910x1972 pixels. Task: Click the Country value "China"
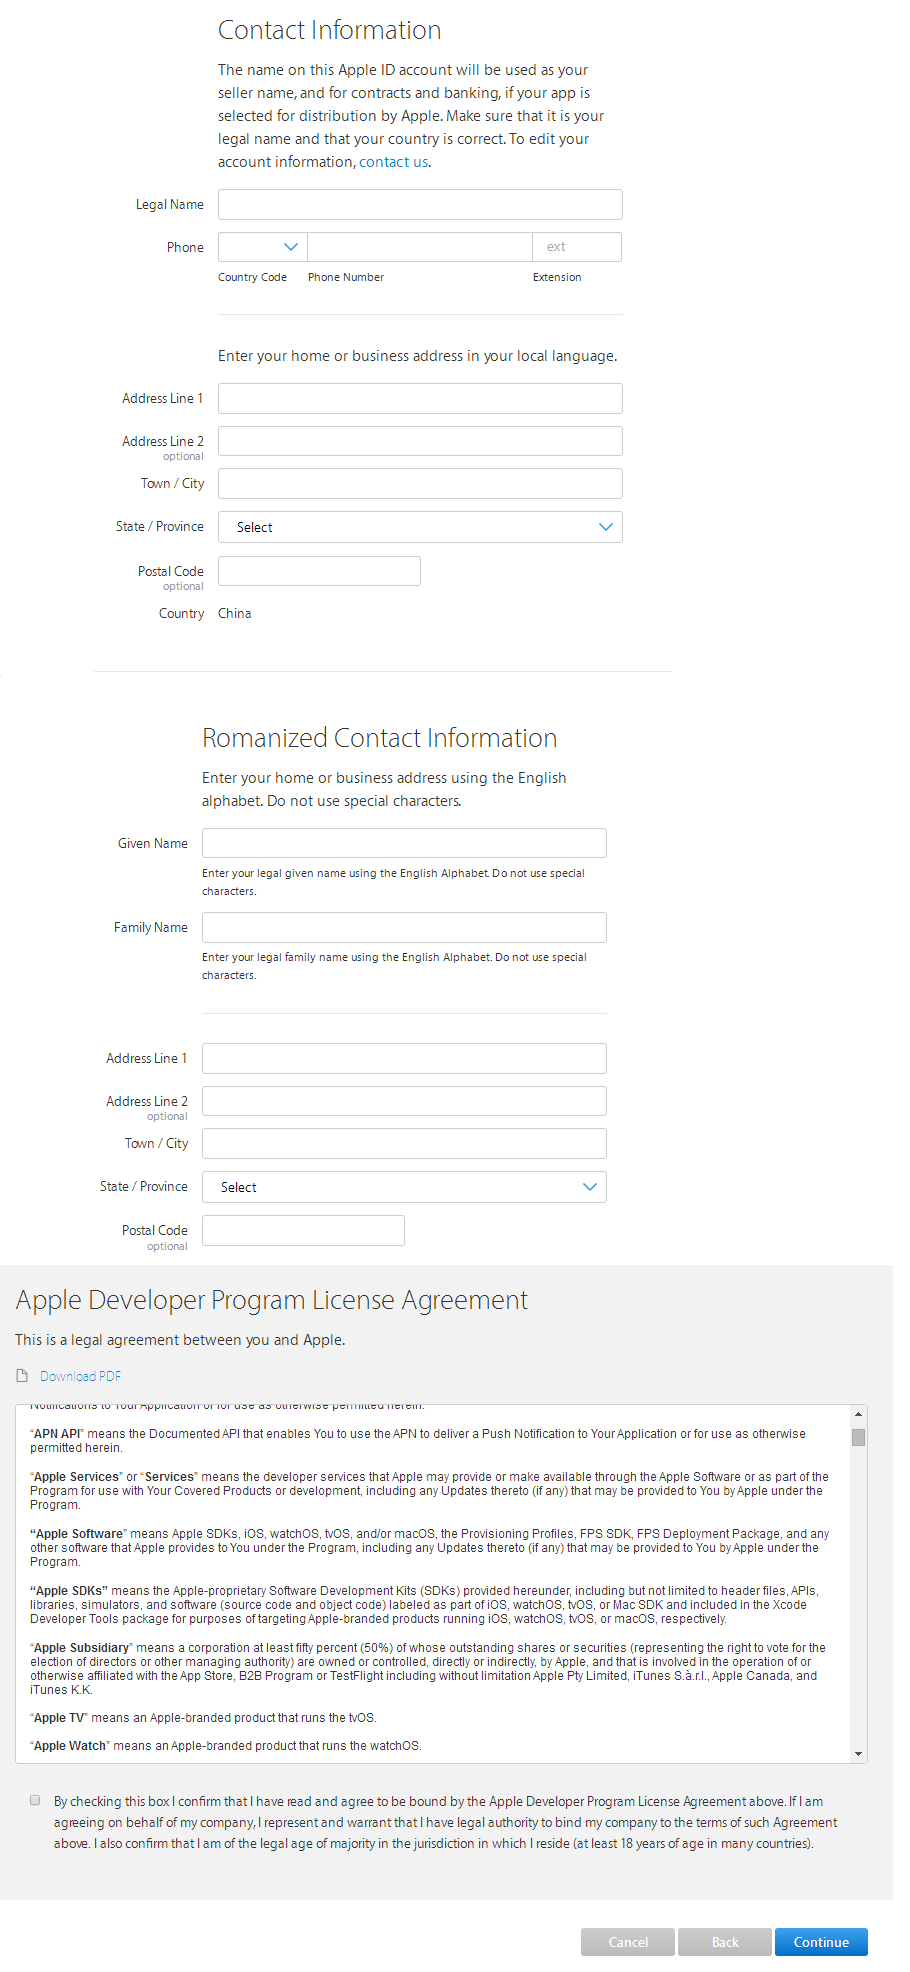(x=235, y=613)
